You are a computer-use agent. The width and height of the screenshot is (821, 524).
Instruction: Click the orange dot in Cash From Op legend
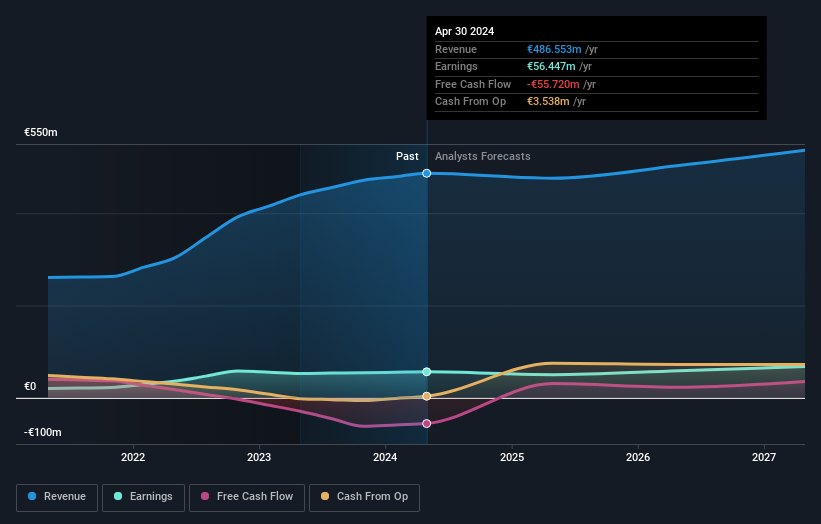point(325,496)
